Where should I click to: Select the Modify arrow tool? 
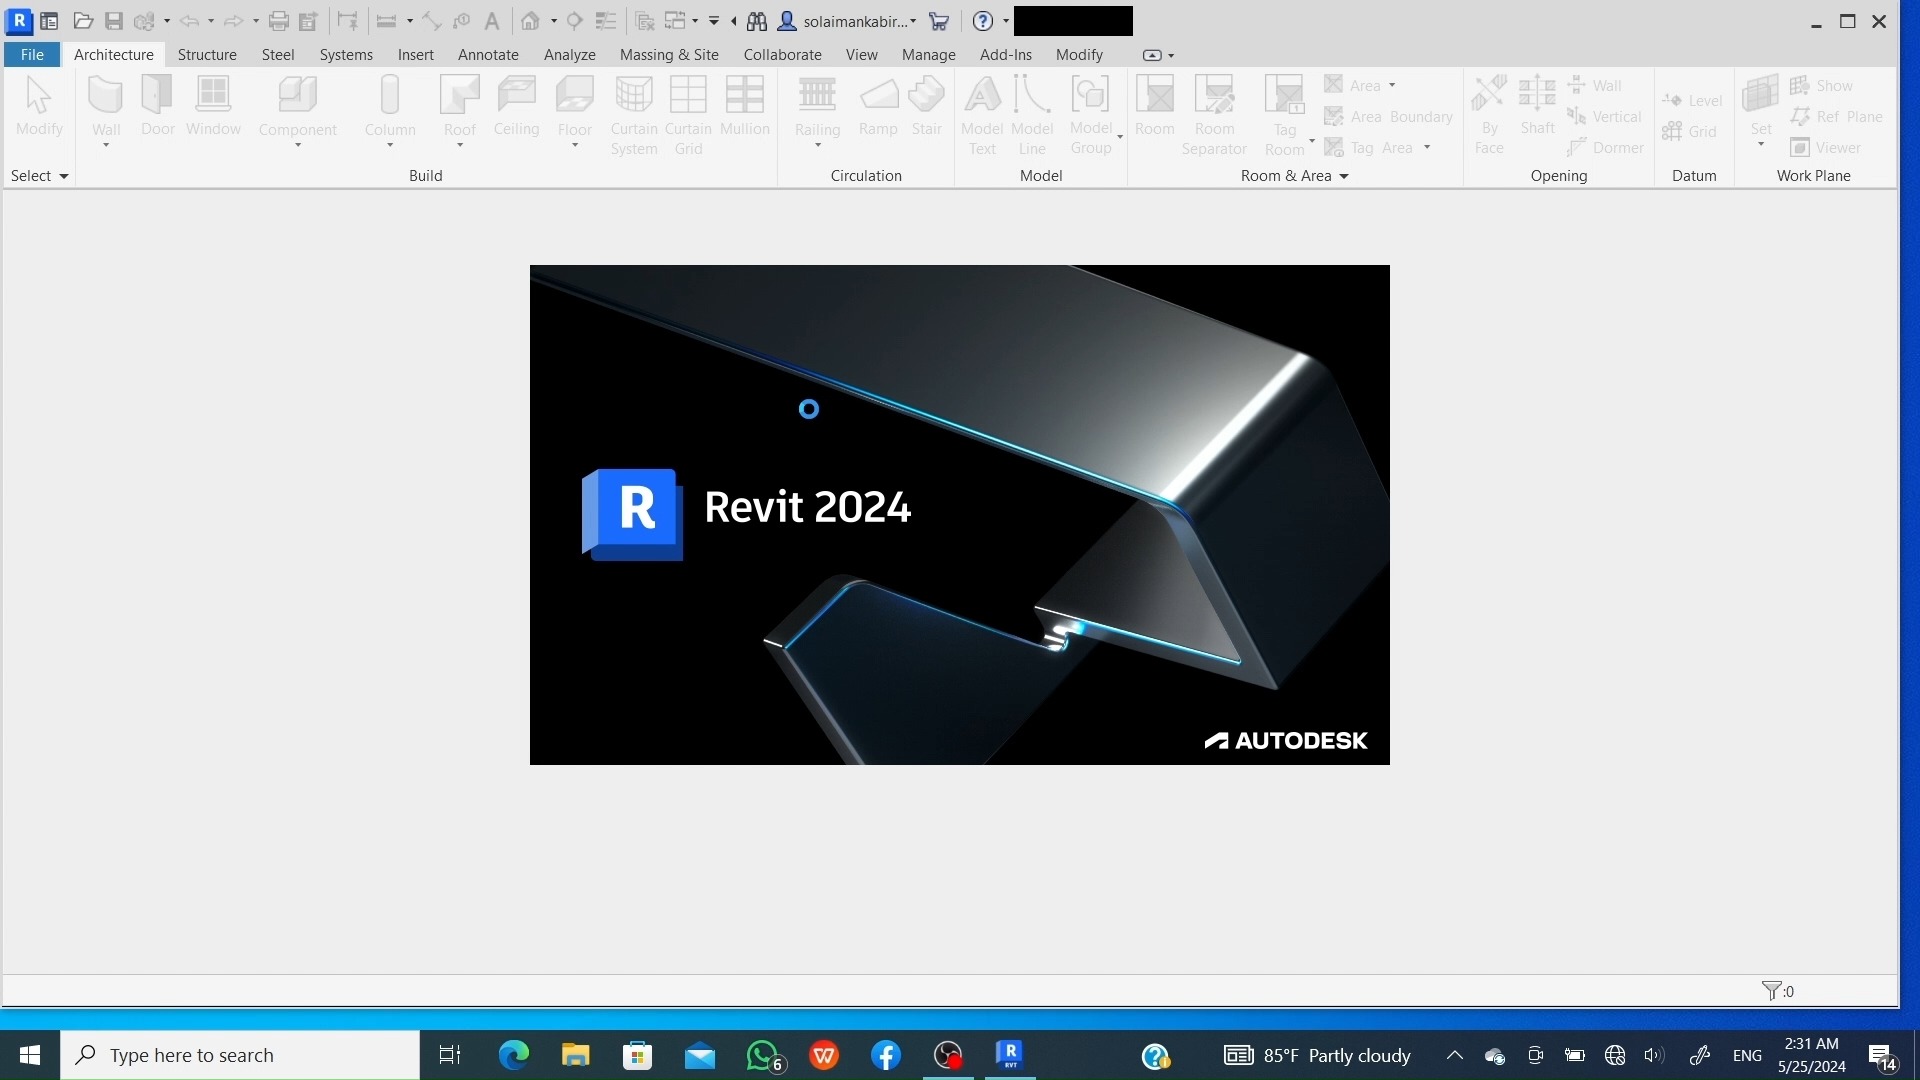point(39,107)
